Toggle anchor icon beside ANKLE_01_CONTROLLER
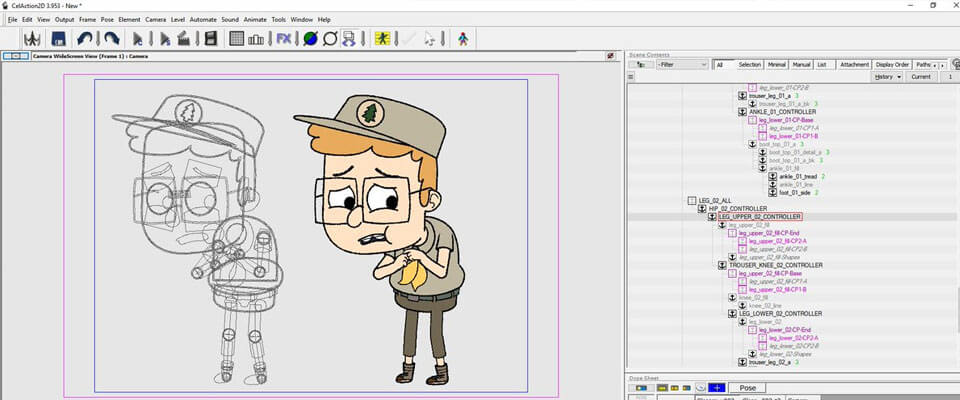 point(742,112)
